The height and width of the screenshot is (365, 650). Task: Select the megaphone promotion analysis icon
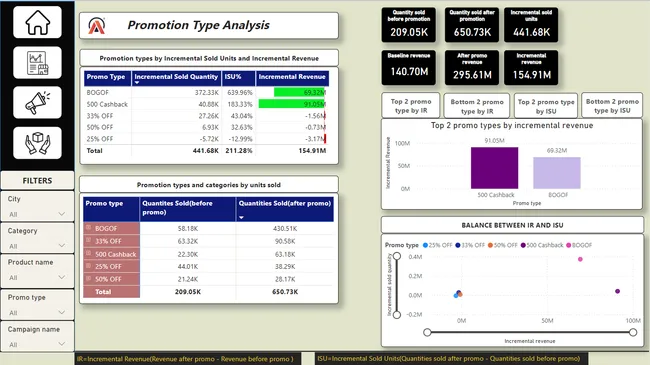click(37, 102)
